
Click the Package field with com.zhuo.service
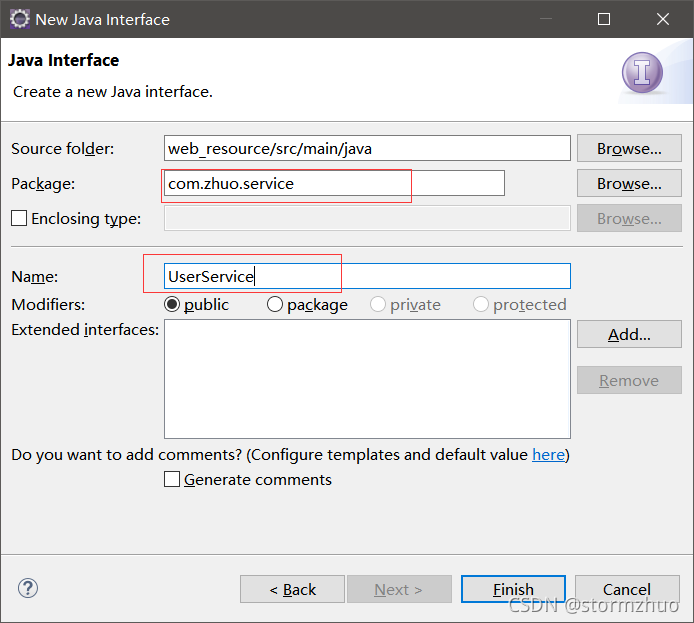click(x=334, y=183)
